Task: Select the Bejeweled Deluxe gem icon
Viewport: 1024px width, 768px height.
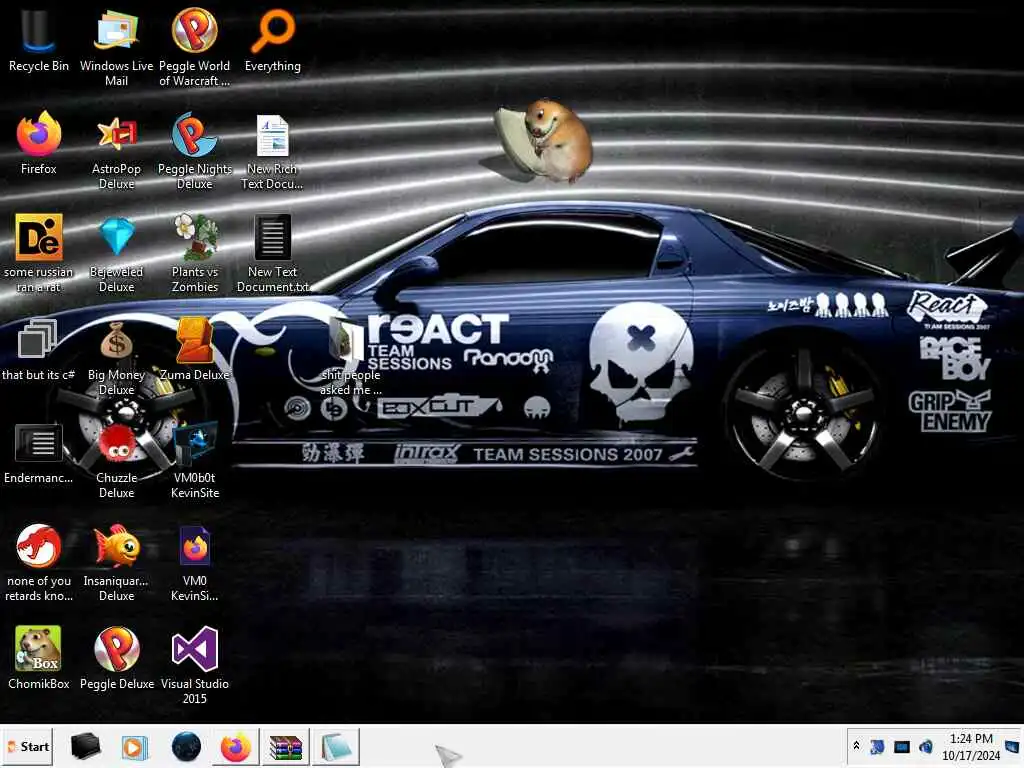Action: (116, 253)
